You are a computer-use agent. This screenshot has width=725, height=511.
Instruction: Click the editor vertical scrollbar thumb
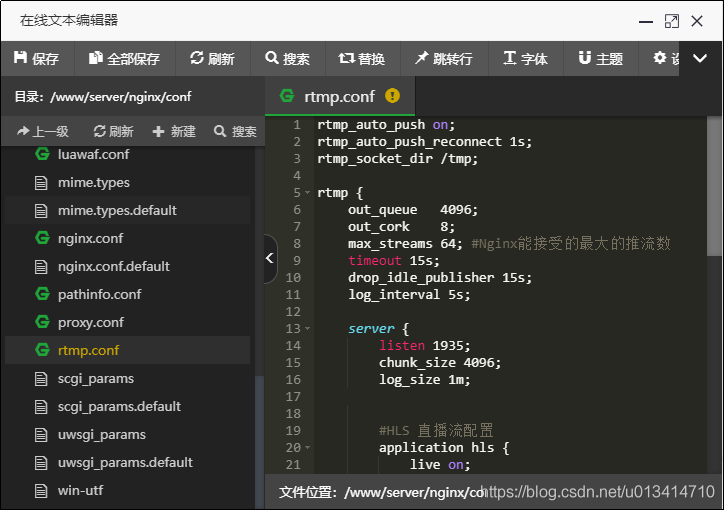(x=714, y=186)
